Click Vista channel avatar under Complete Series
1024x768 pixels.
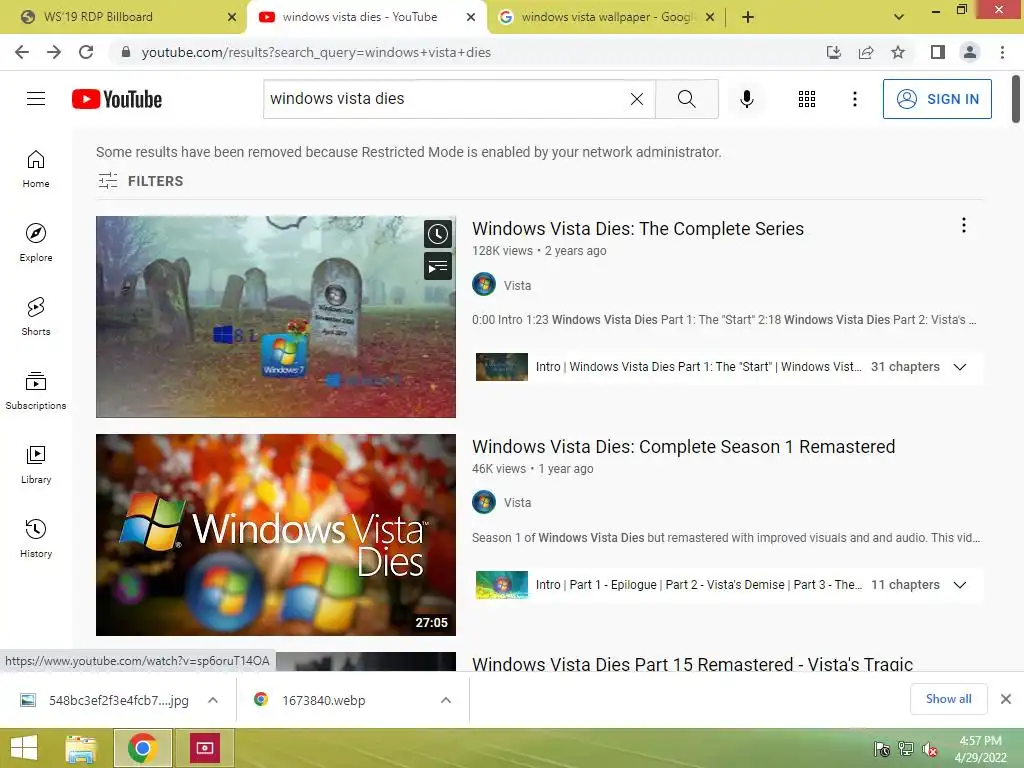484,285
